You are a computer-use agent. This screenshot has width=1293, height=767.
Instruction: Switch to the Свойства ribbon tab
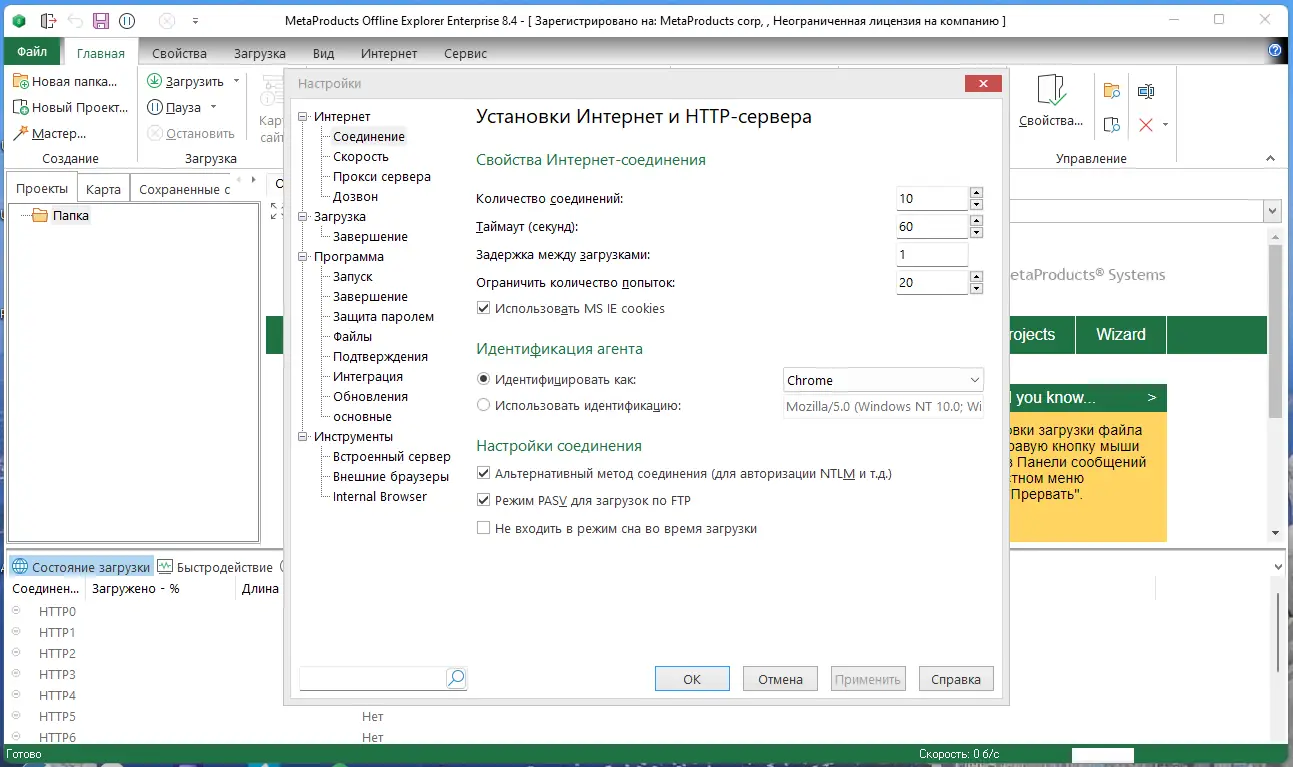(179, 53)
